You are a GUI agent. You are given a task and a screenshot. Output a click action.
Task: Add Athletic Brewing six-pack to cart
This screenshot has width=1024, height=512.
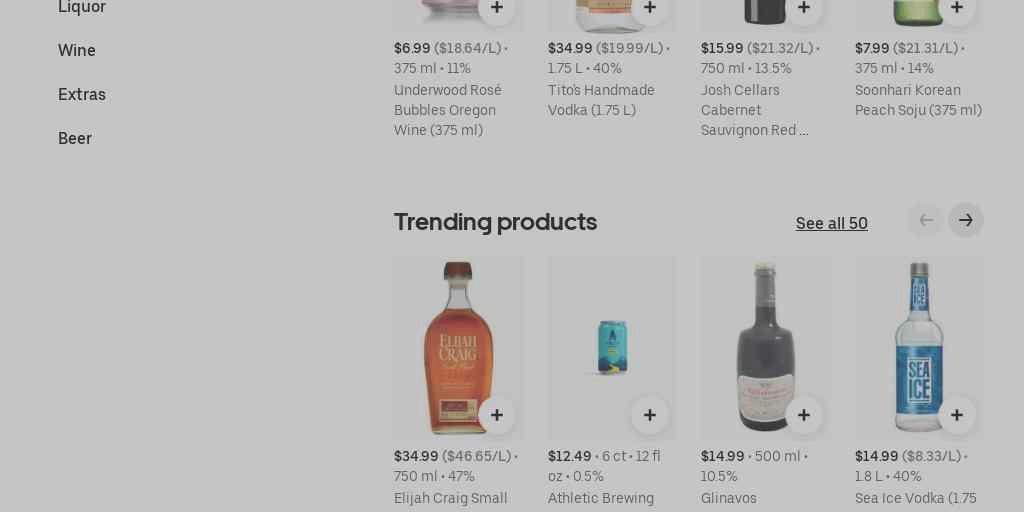click(650, 415)
